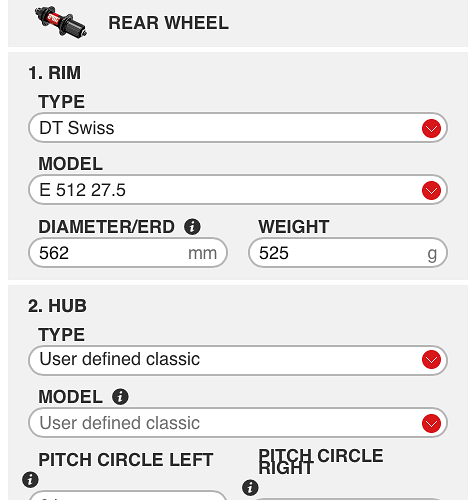Image resolution: width=476 pixels, height=500 pixels.
Task: Show info for PITCH CIRCLE LEFT
Action: [x=30, y=480]
